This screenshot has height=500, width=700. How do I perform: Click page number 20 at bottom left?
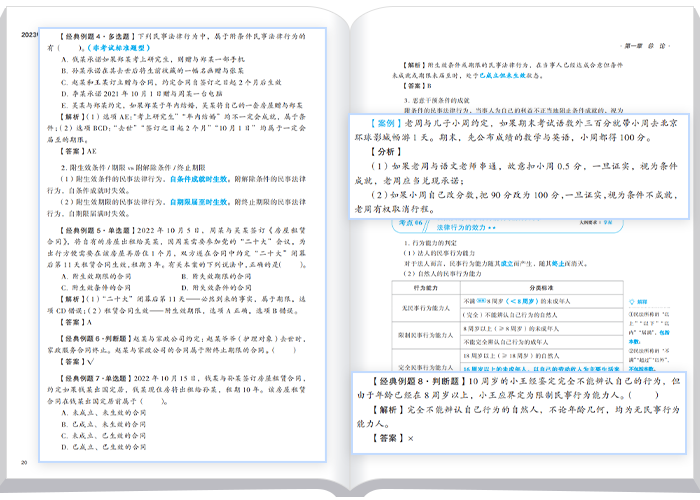[23, 462]
